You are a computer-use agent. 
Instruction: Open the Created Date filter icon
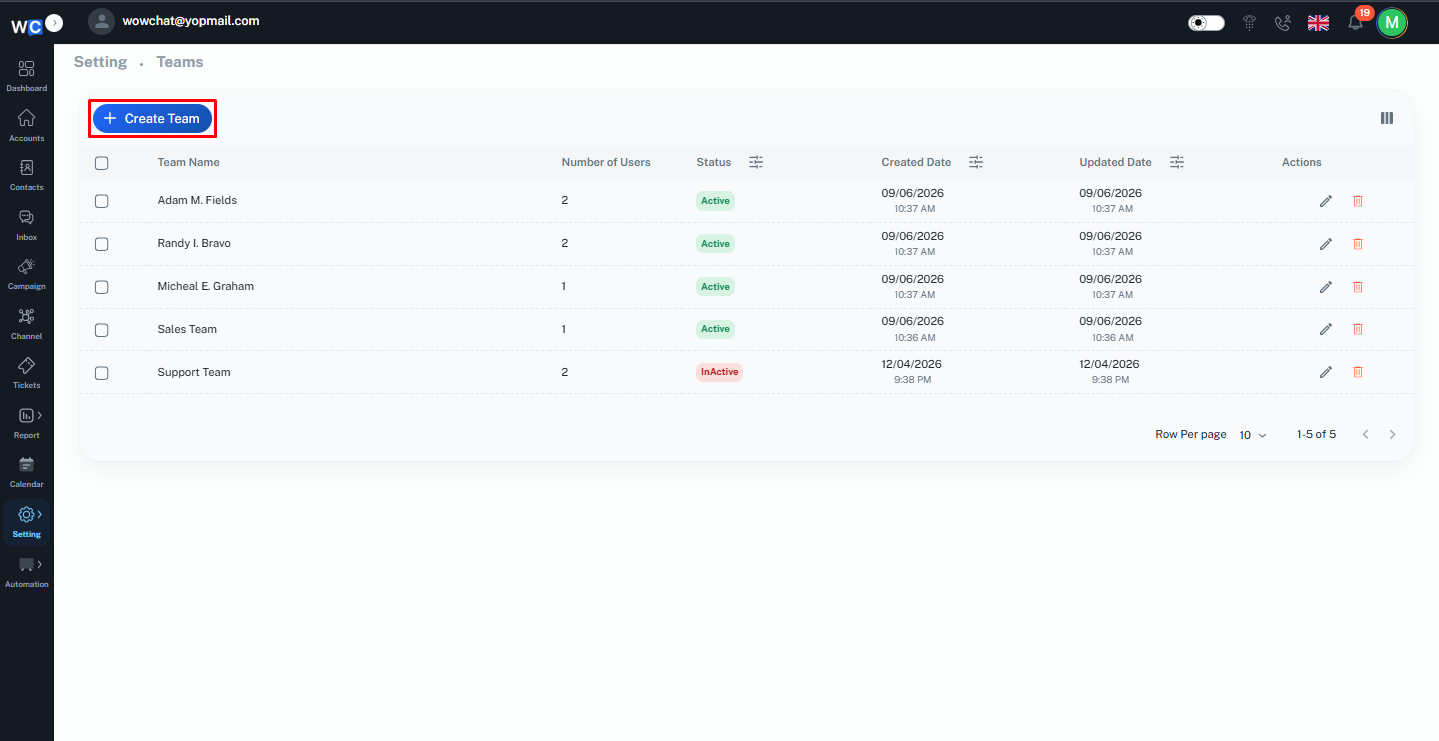[976, 162]
